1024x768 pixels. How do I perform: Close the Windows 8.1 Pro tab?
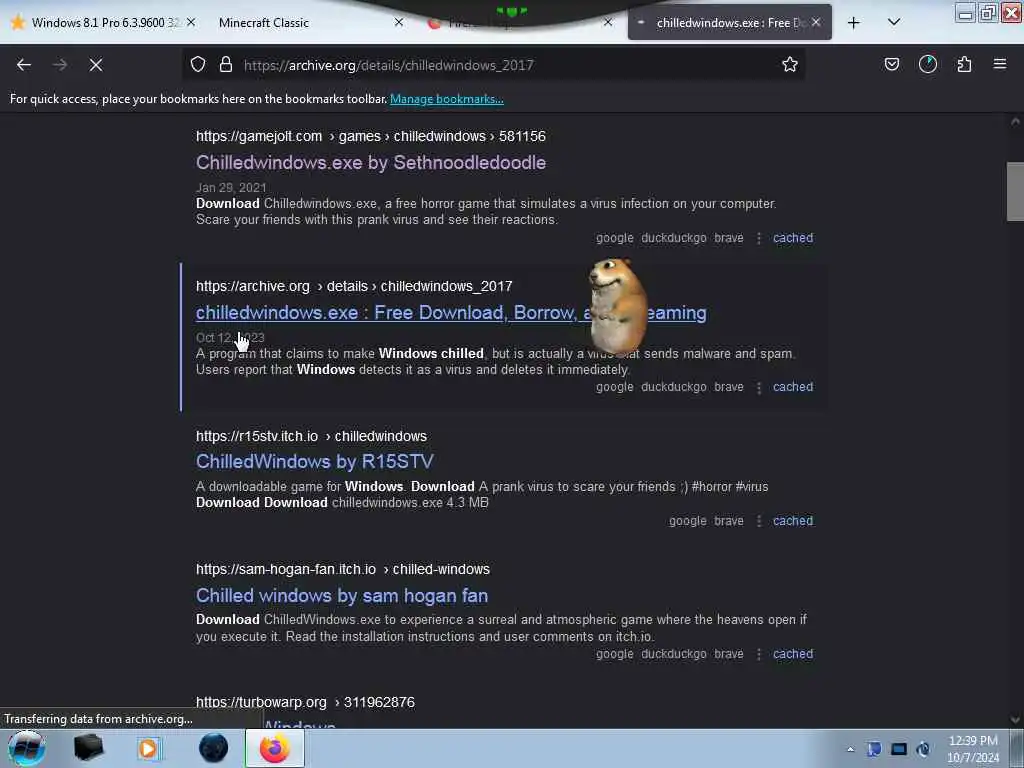point(191,22)
